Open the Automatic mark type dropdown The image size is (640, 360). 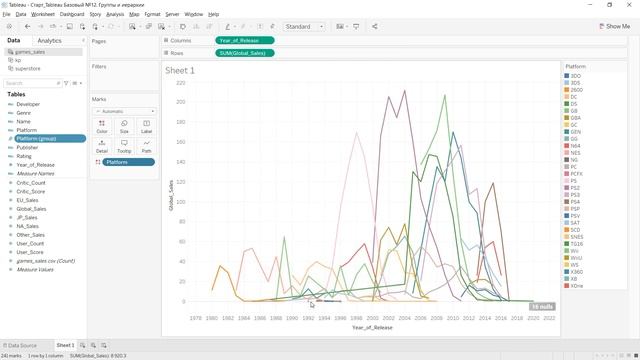124,111
